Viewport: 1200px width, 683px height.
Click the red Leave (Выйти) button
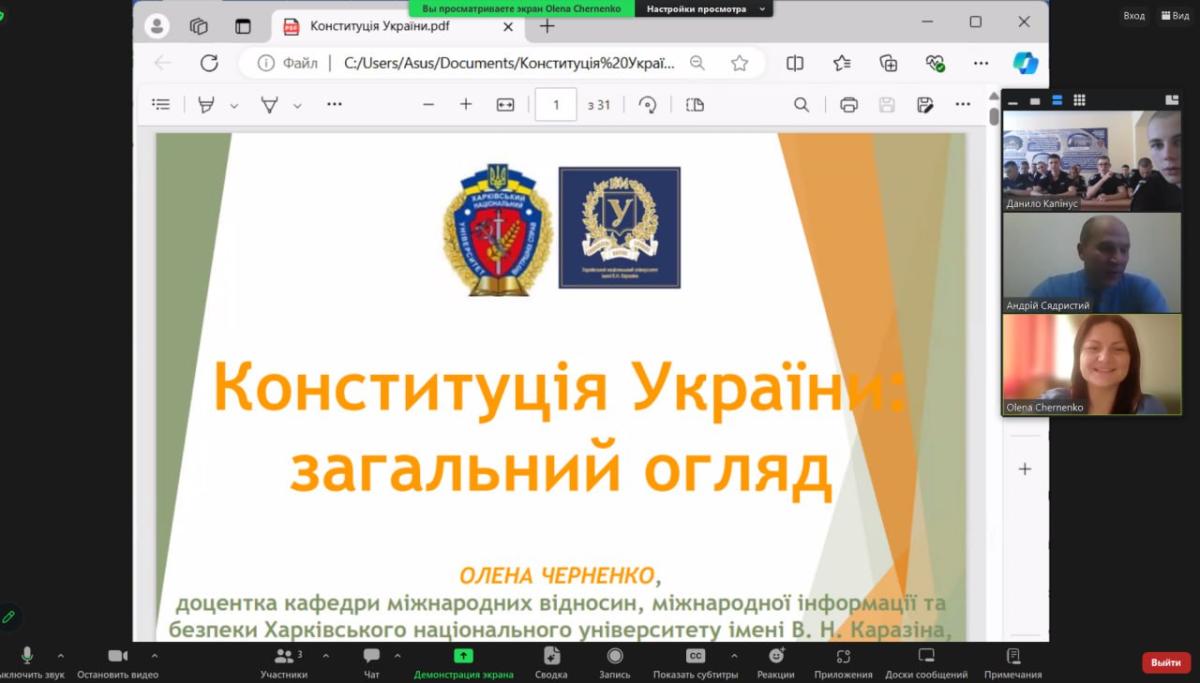[1166, 662]
